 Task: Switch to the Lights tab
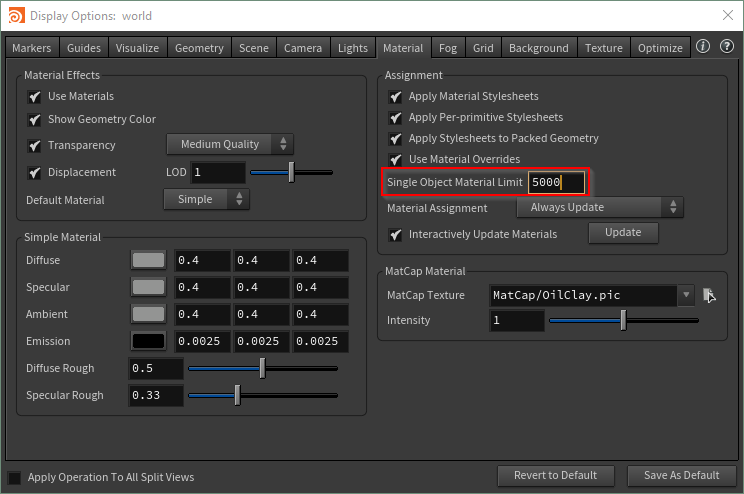coord(353,48)
